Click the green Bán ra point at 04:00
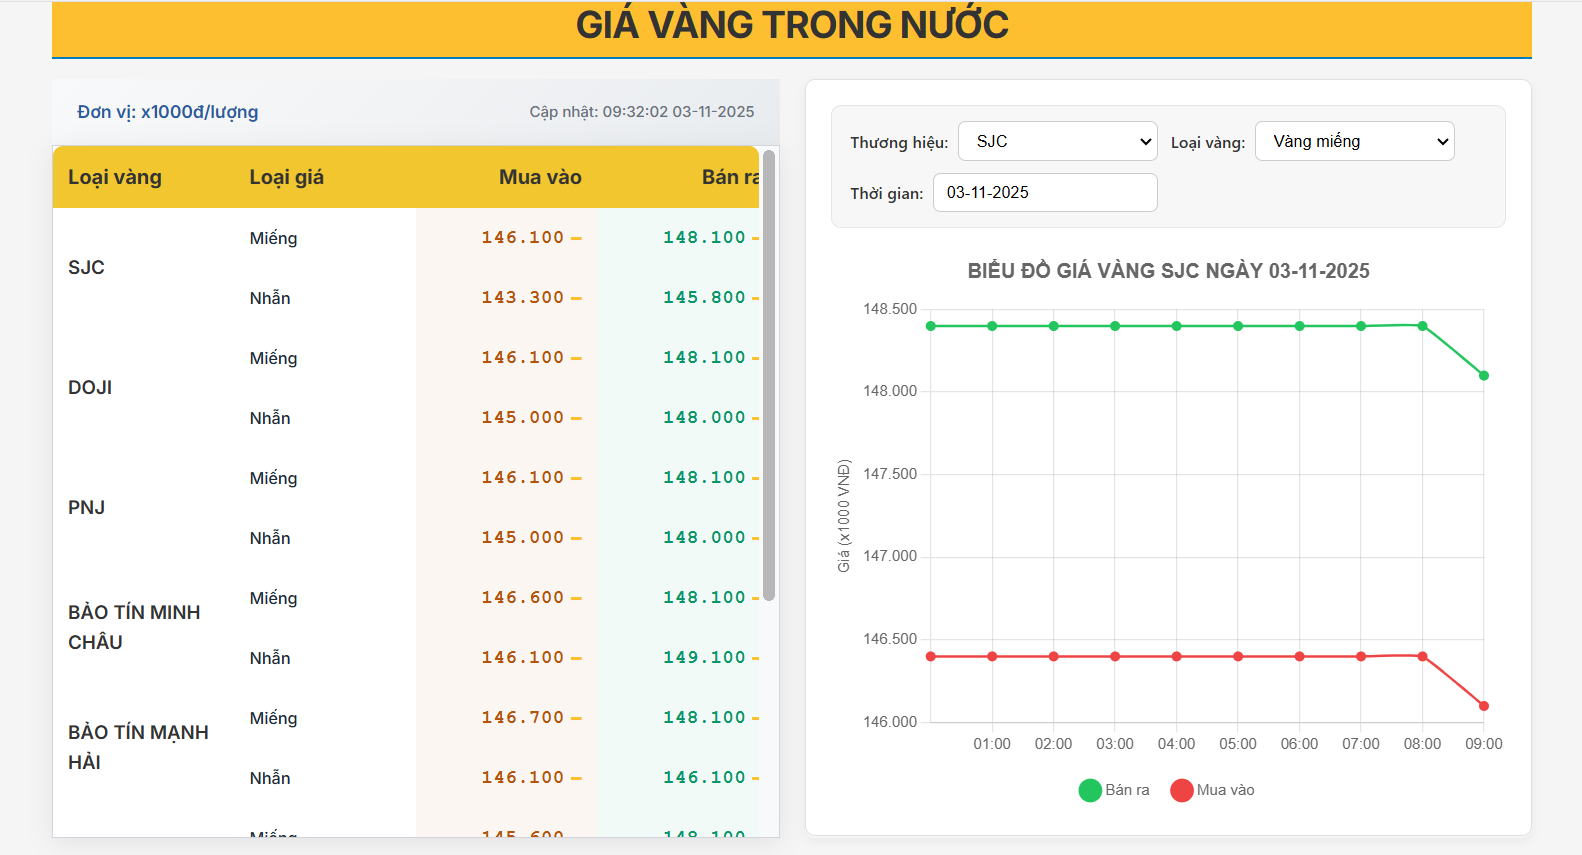Viewport: 1582px width, 855px height. coord(1176,326)
